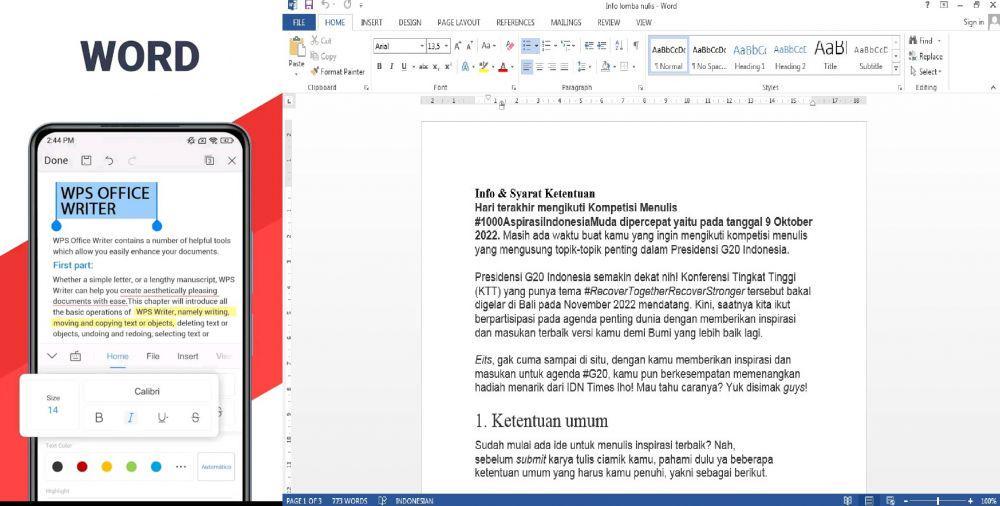Apply yellow Text Highlight Color marker
Screen dimensions: 1000x506
(483, 66)
